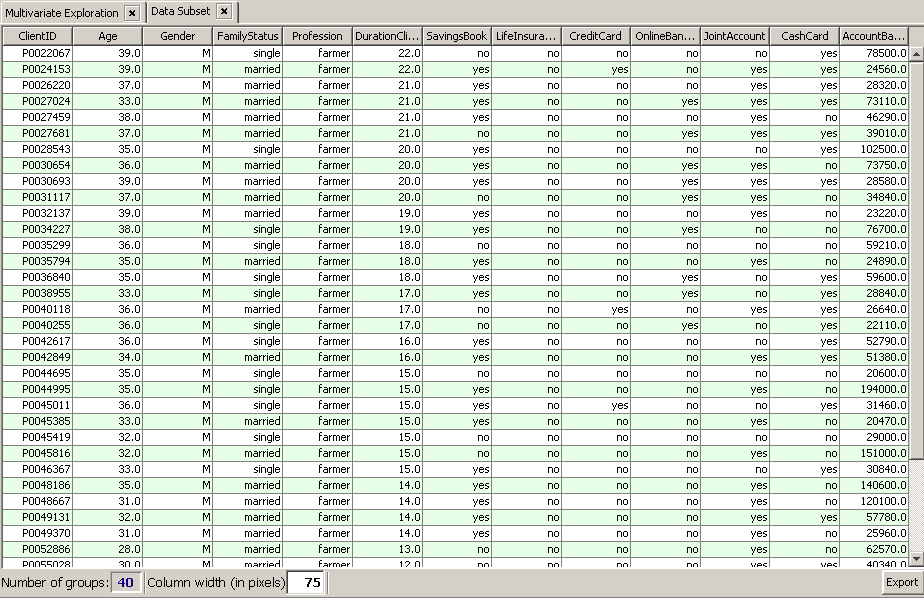Screen dimensions: 924x598
Task: Sort by the DurationCli column header
Action: coord(388,36)
